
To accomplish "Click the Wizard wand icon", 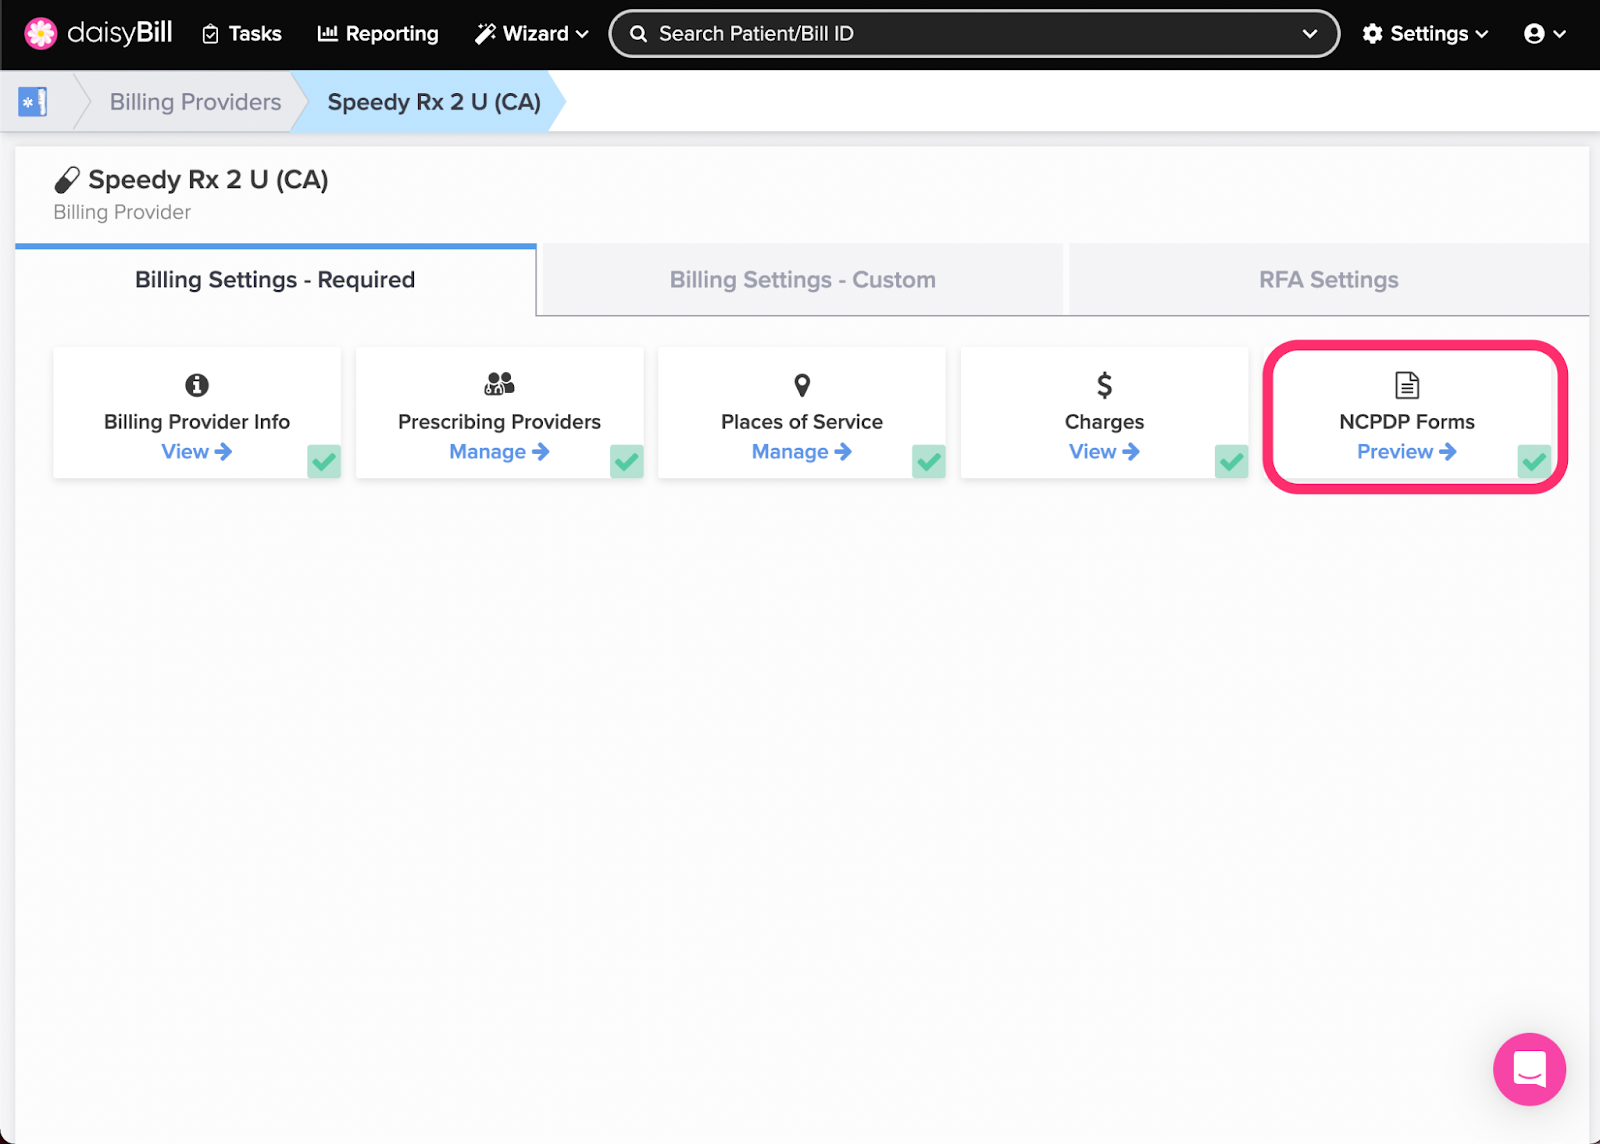I will 485,34.
